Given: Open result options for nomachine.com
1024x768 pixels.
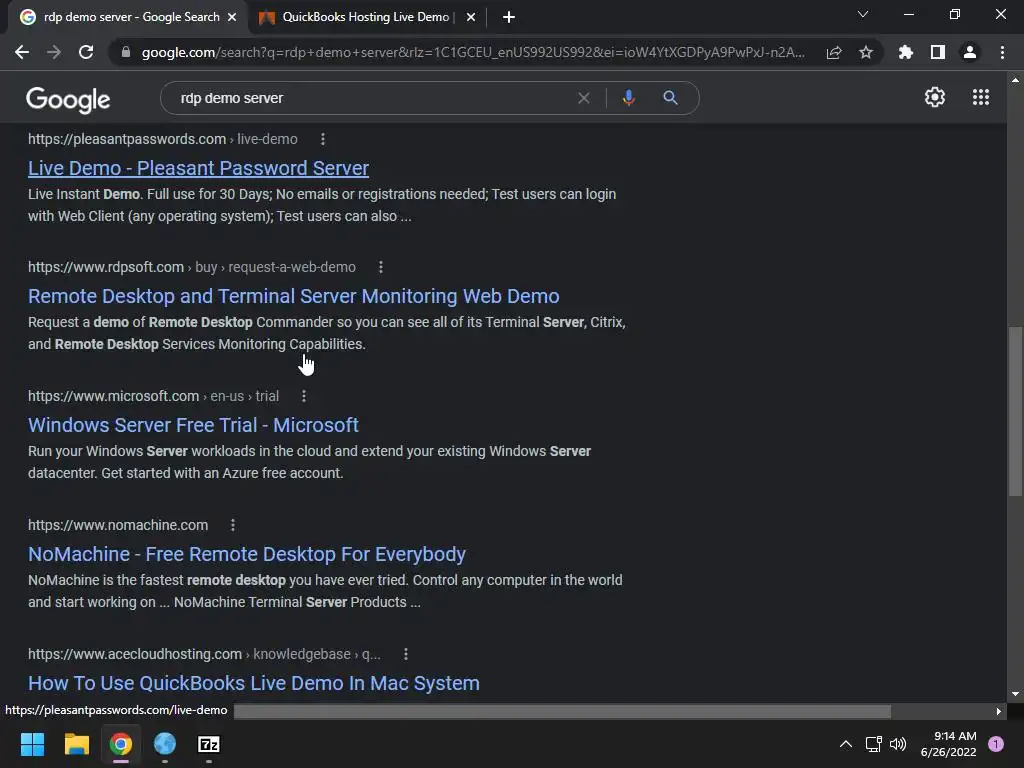Looking at the screenshot, I should (232, 525).
